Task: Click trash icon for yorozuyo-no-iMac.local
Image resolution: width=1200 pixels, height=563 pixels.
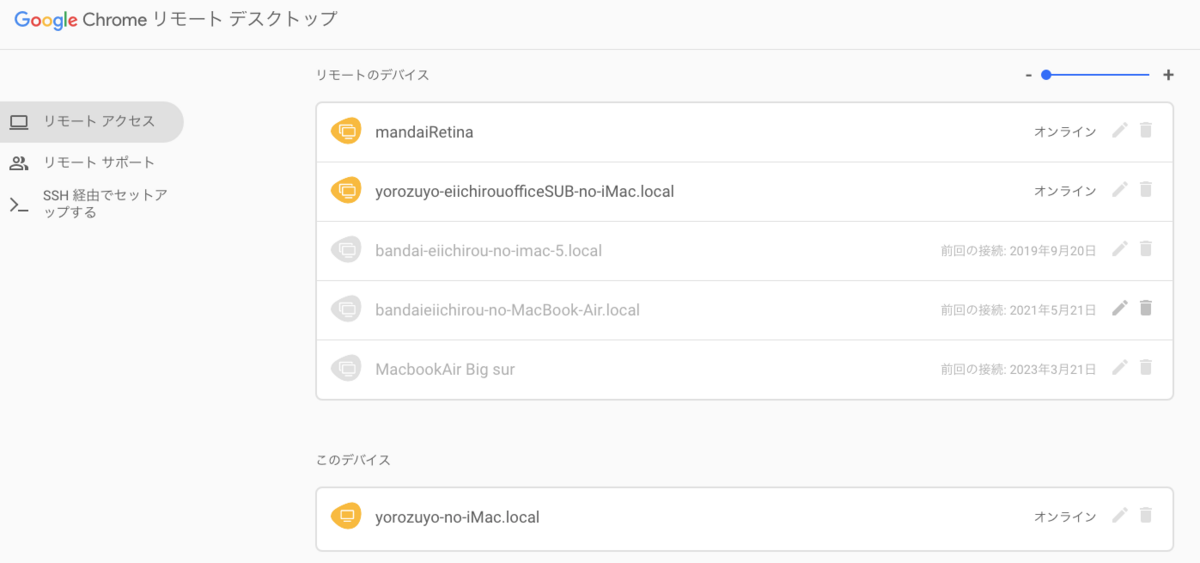Action: coord(1146,516)
